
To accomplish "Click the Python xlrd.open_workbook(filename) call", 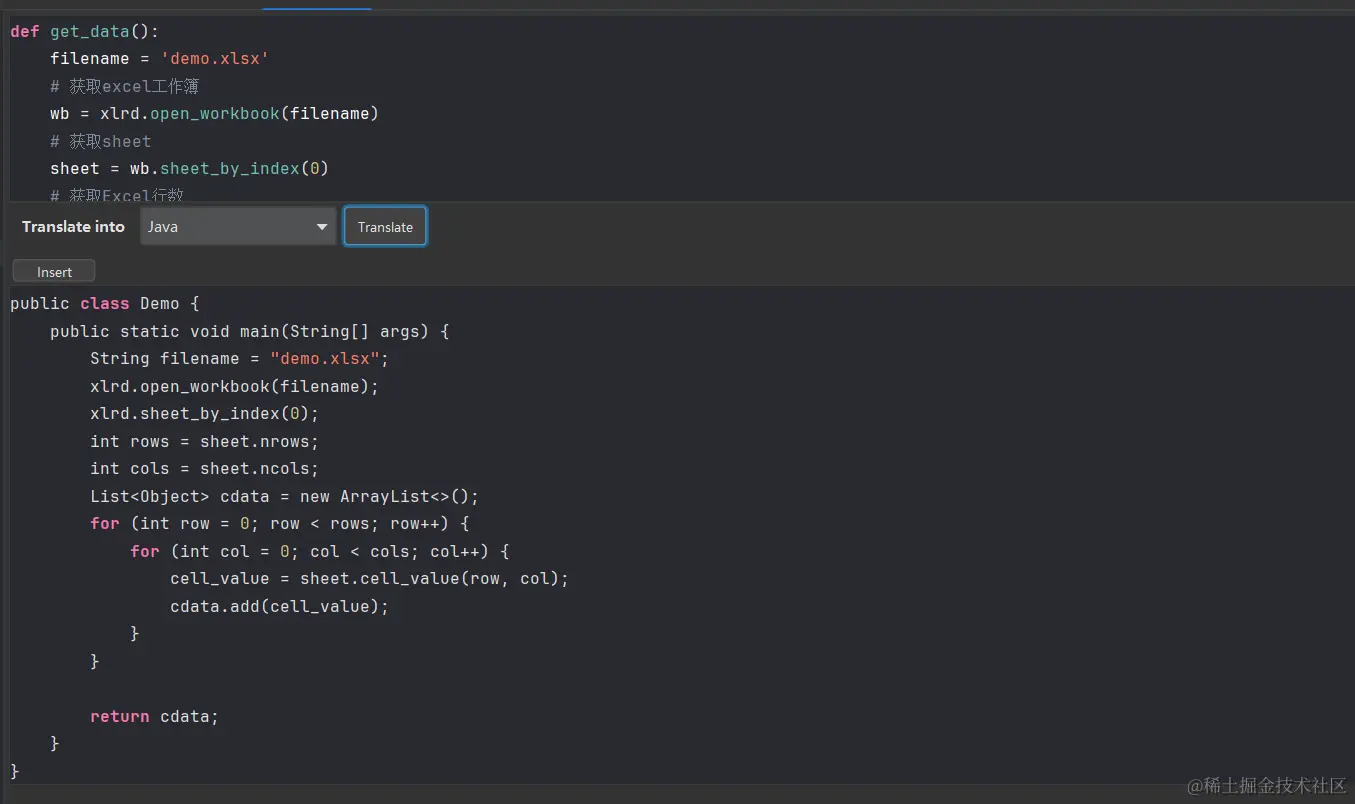I will pyautogui.click(x=239, y=114).
